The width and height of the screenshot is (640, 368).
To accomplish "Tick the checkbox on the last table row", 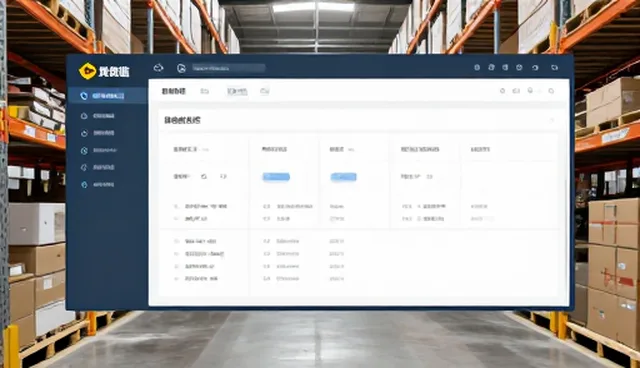I will click(x=176, y=279).
